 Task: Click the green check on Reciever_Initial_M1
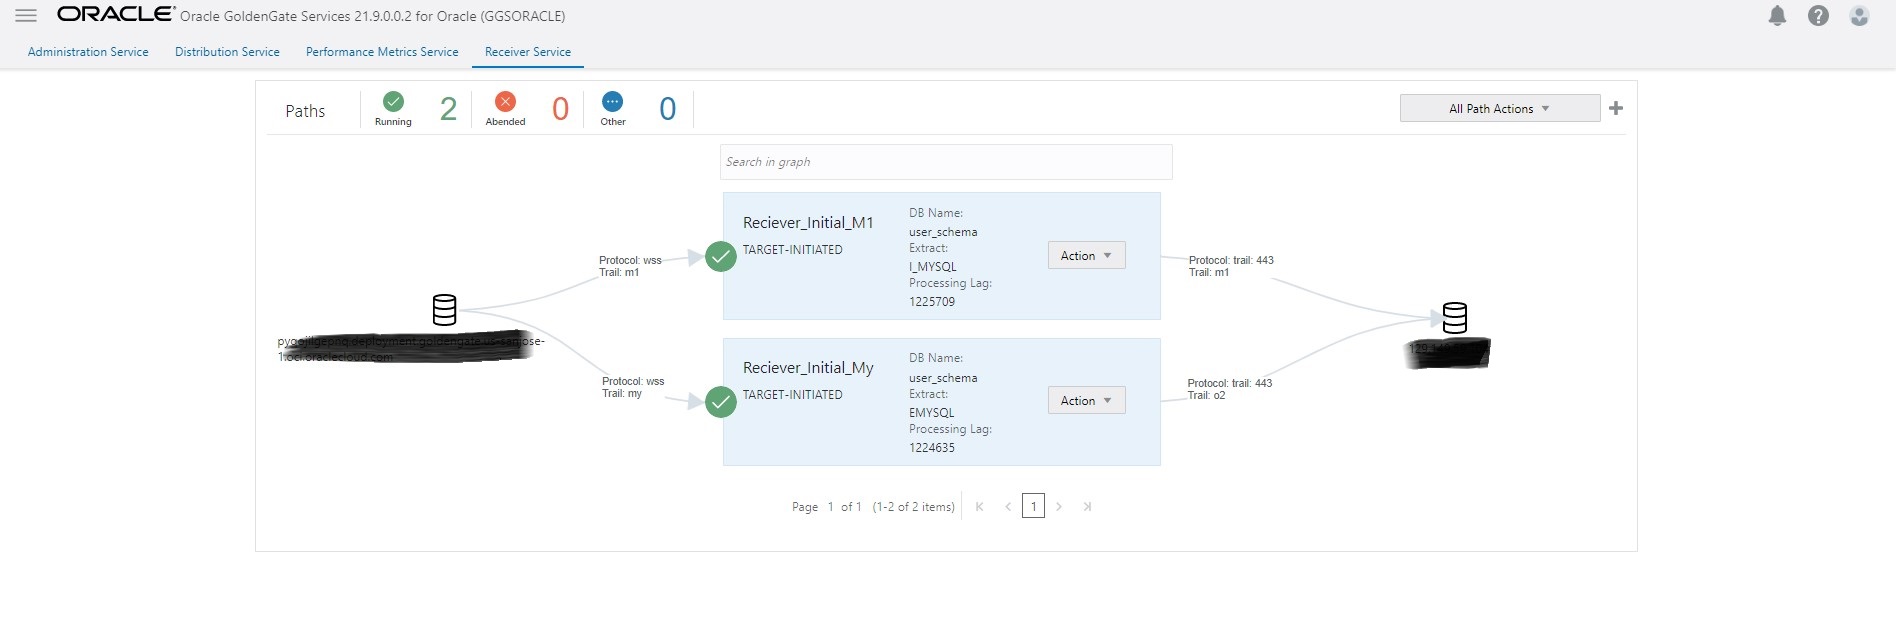click(720, 257)
